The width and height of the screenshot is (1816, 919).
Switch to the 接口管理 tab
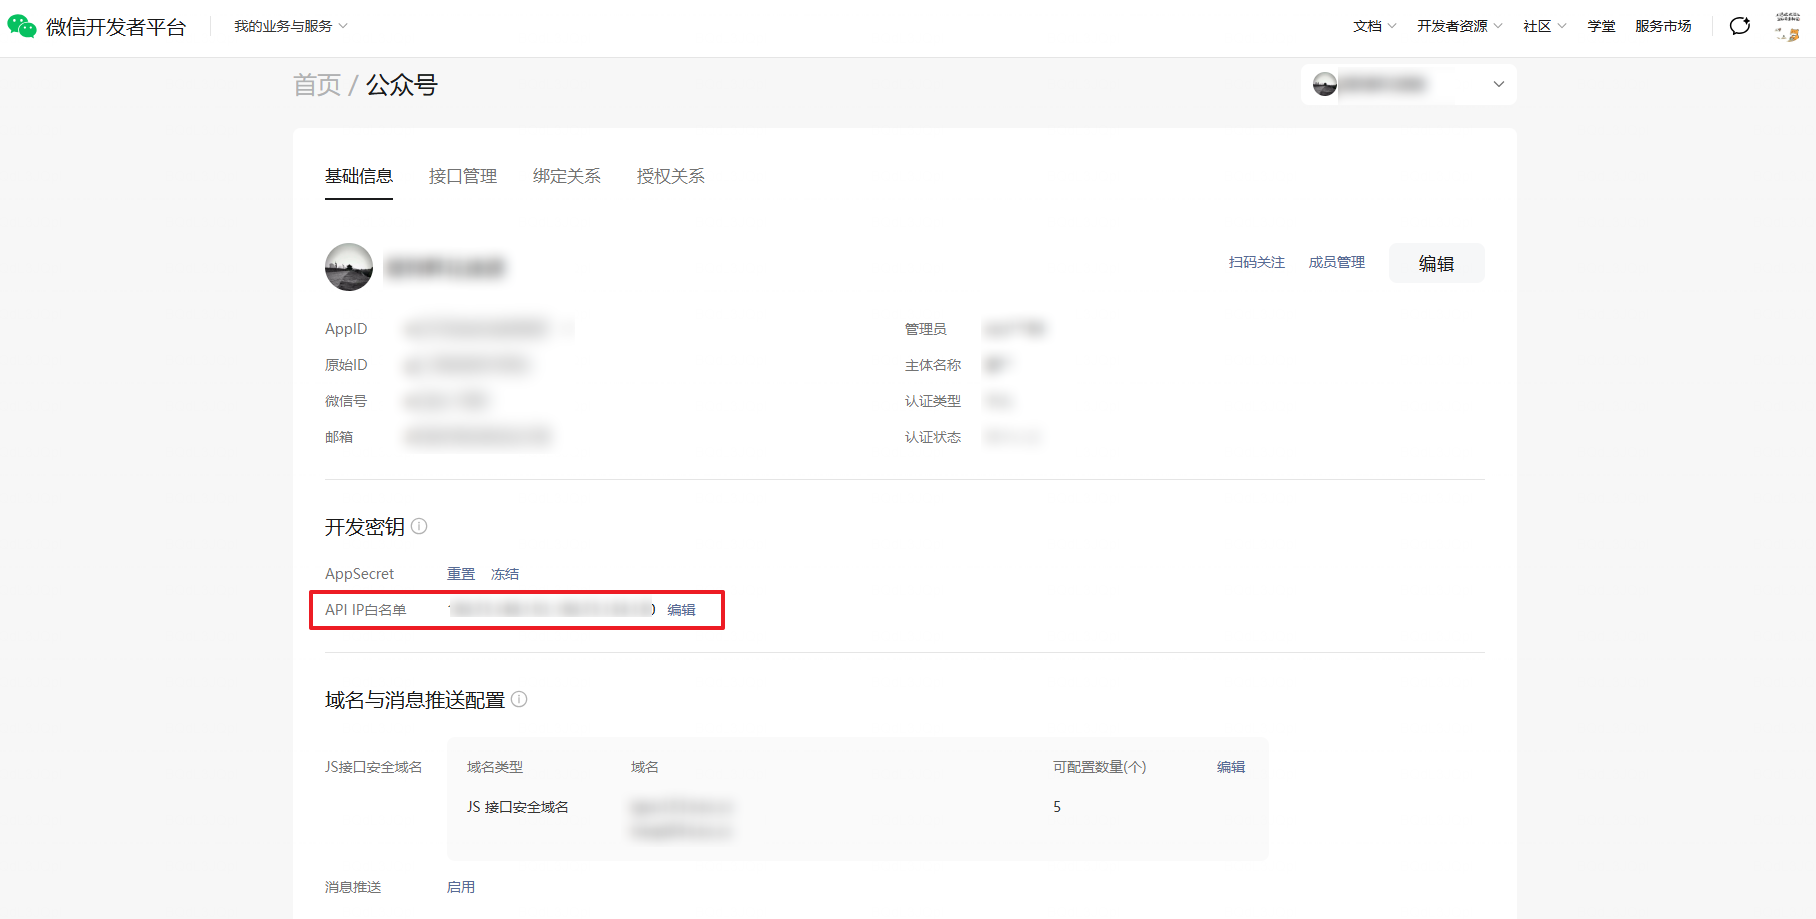coord(463,176)
